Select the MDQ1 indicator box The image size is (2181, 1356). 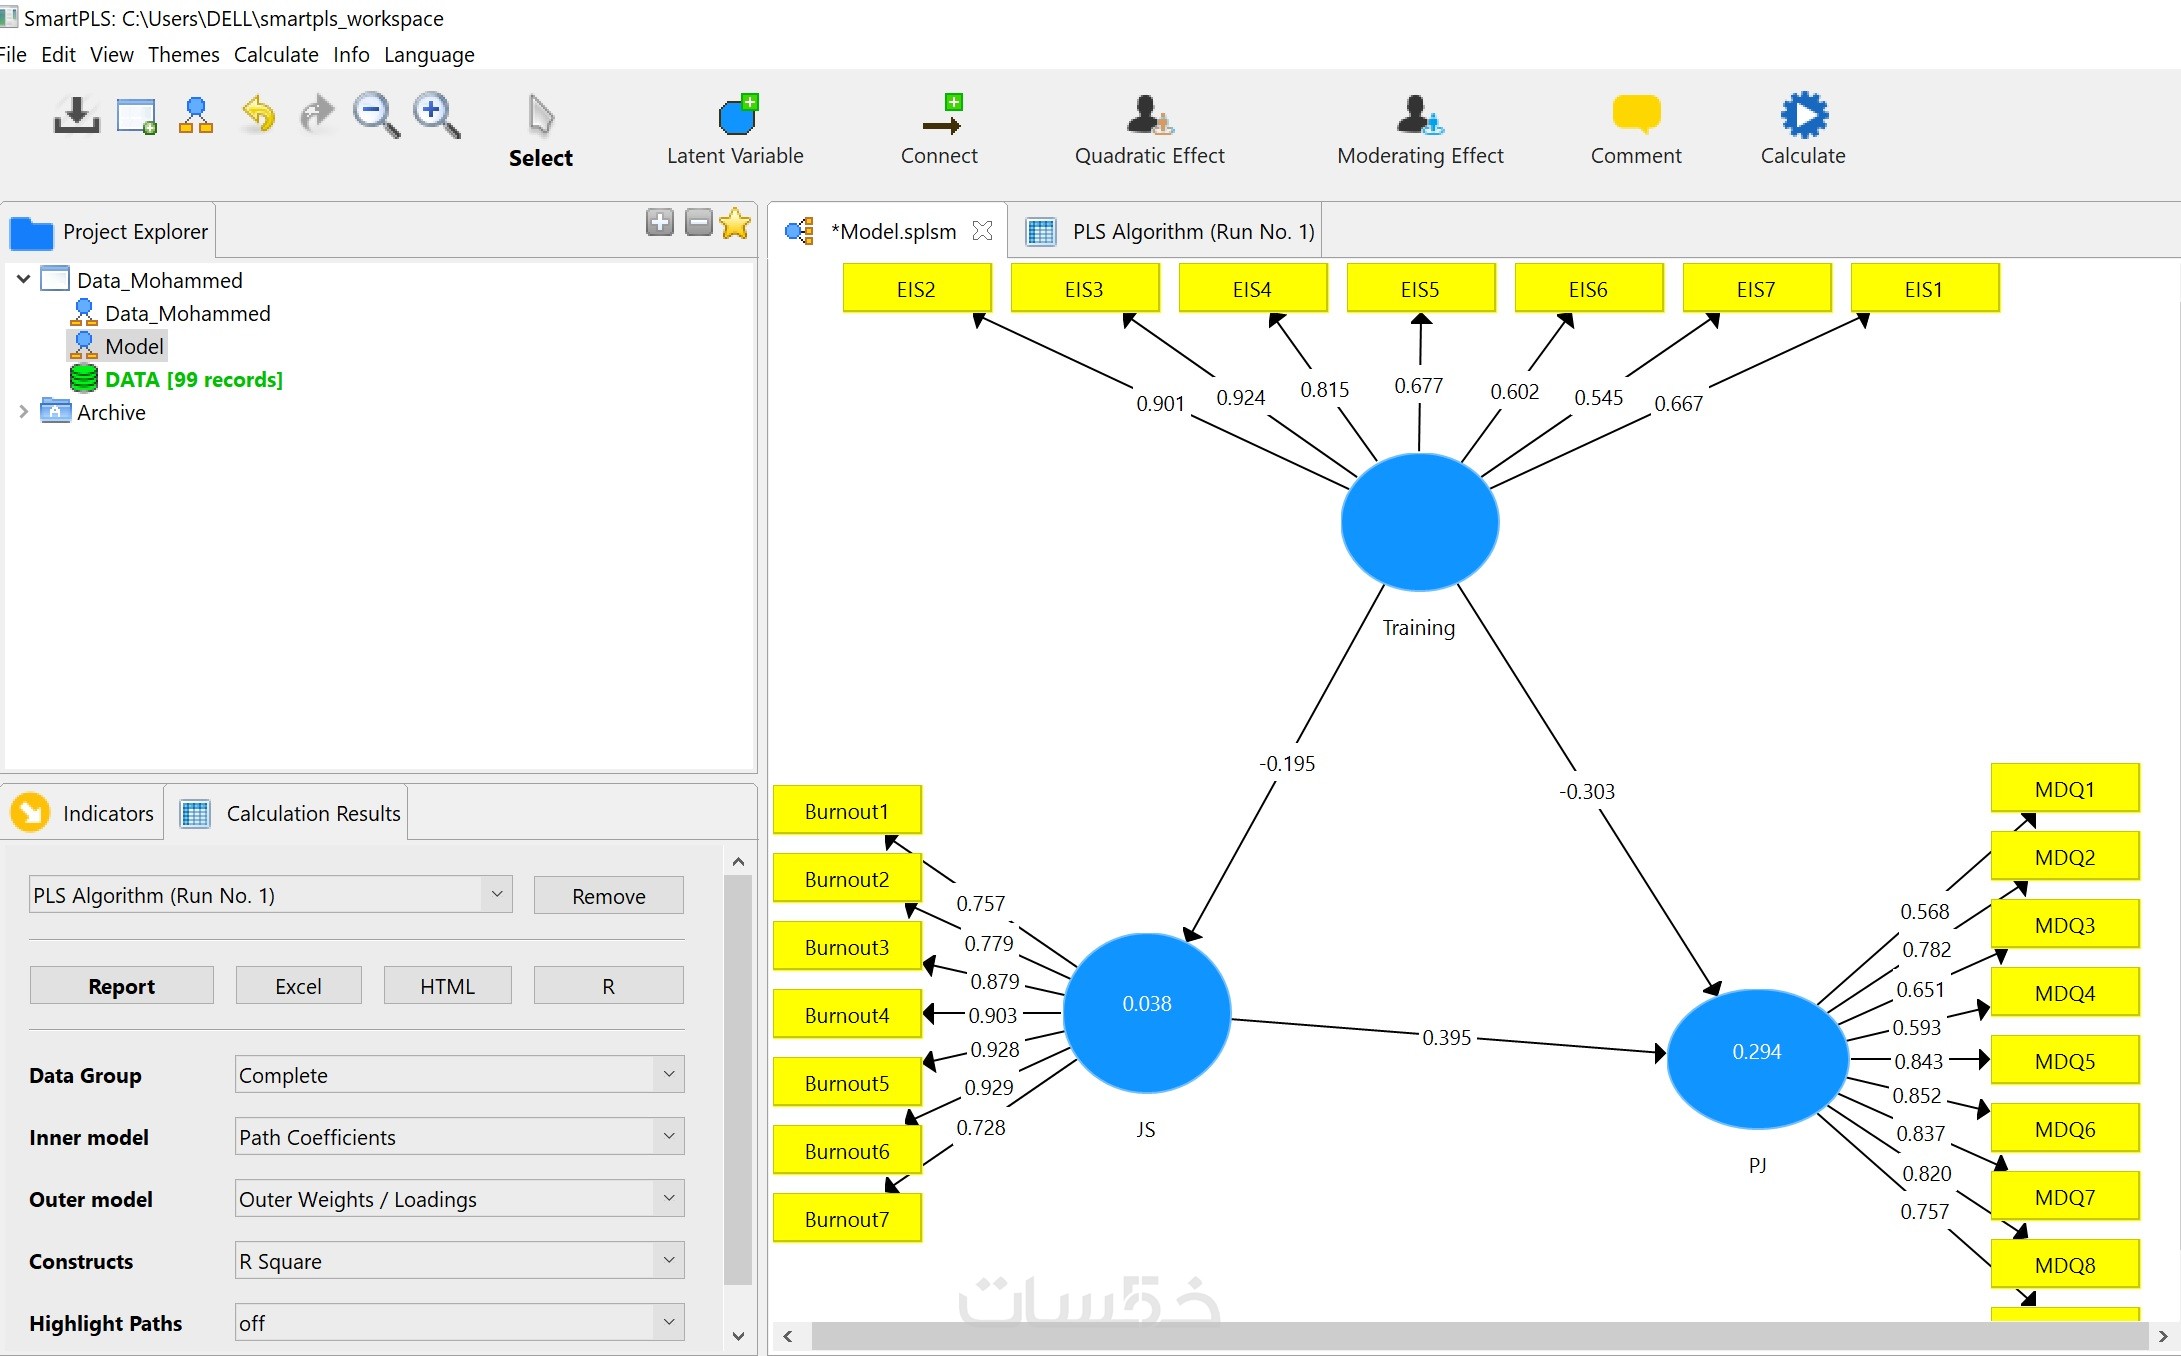pos(2065,789)
